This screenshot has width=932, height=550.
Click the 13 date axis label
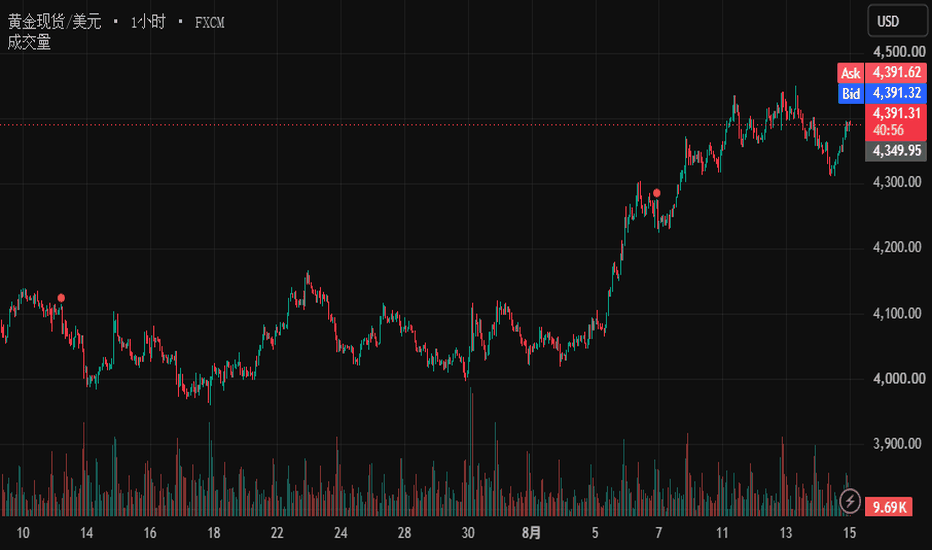pyautogui.click(x=786, y=533)
